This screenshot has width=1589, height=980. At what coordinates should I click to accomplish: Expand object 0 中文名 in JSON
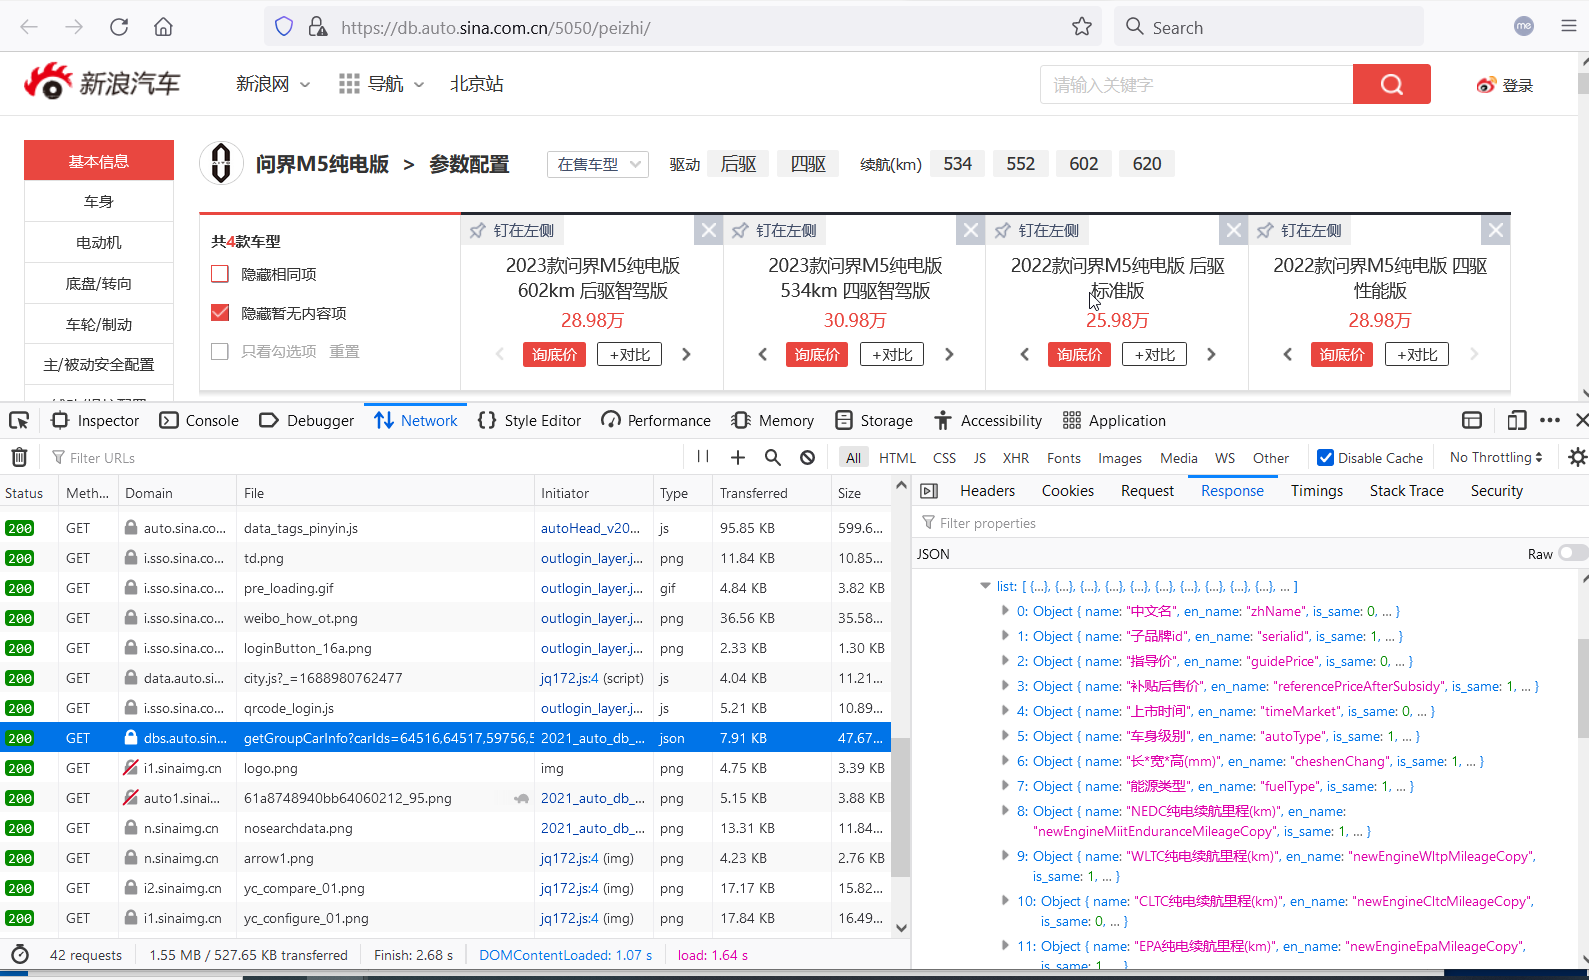(x=1005, y=610)
